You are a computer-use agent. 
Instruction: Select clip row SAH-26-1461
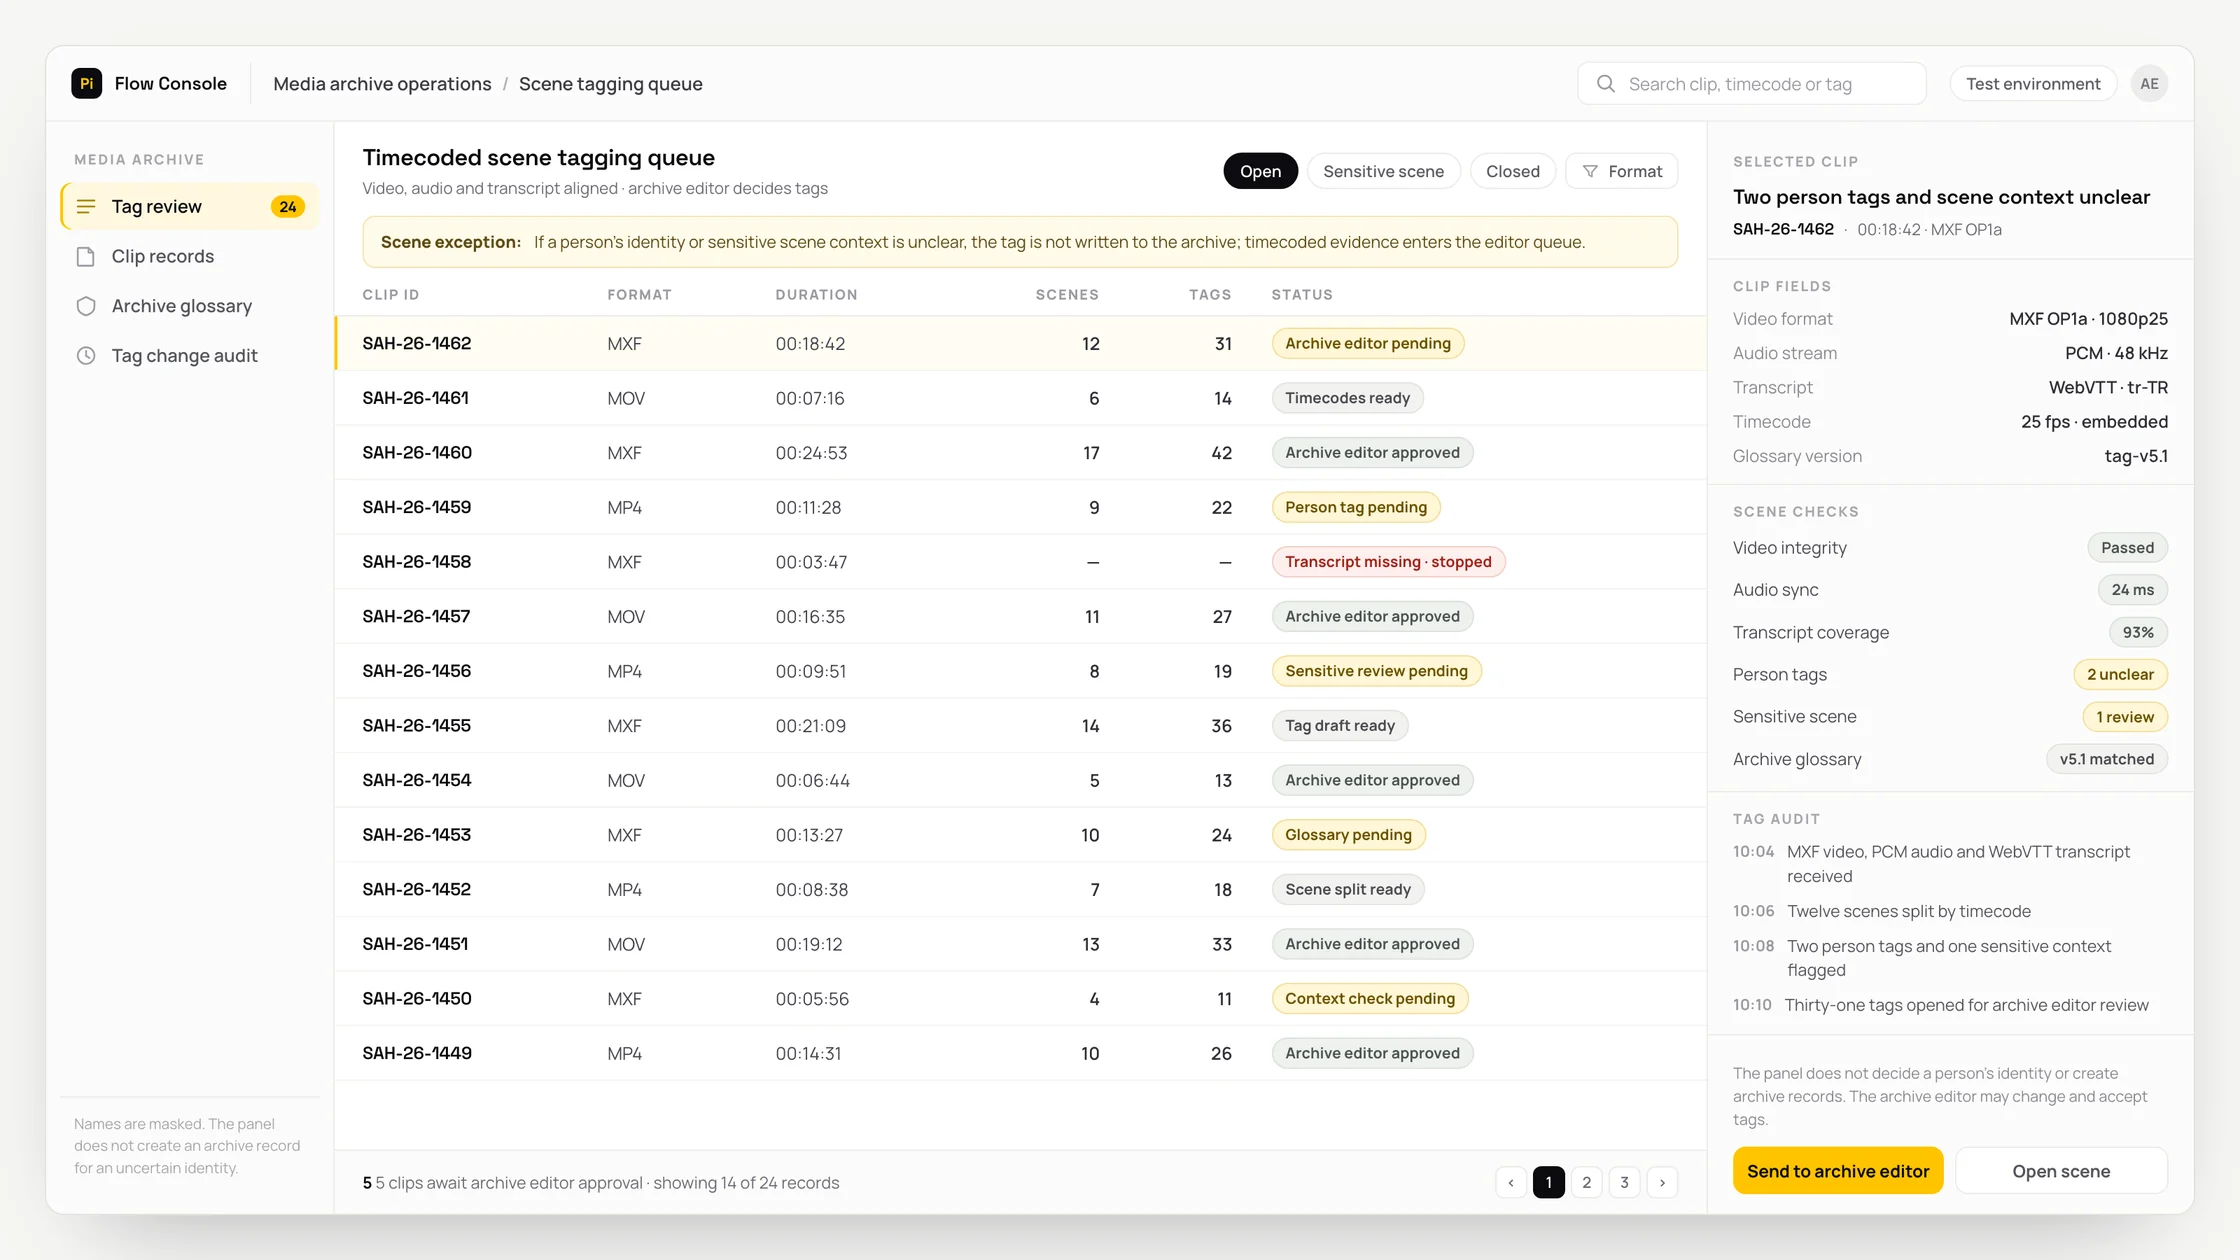tap(1020, 398)
